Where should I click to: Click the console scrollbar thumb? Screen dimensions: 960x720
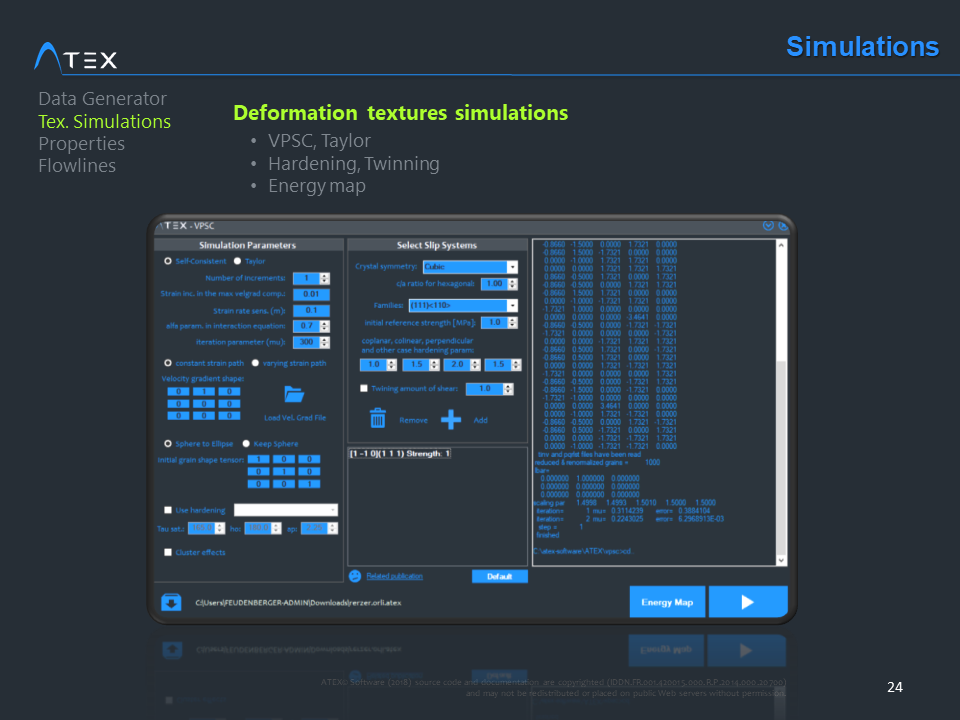tap(781, 456)
